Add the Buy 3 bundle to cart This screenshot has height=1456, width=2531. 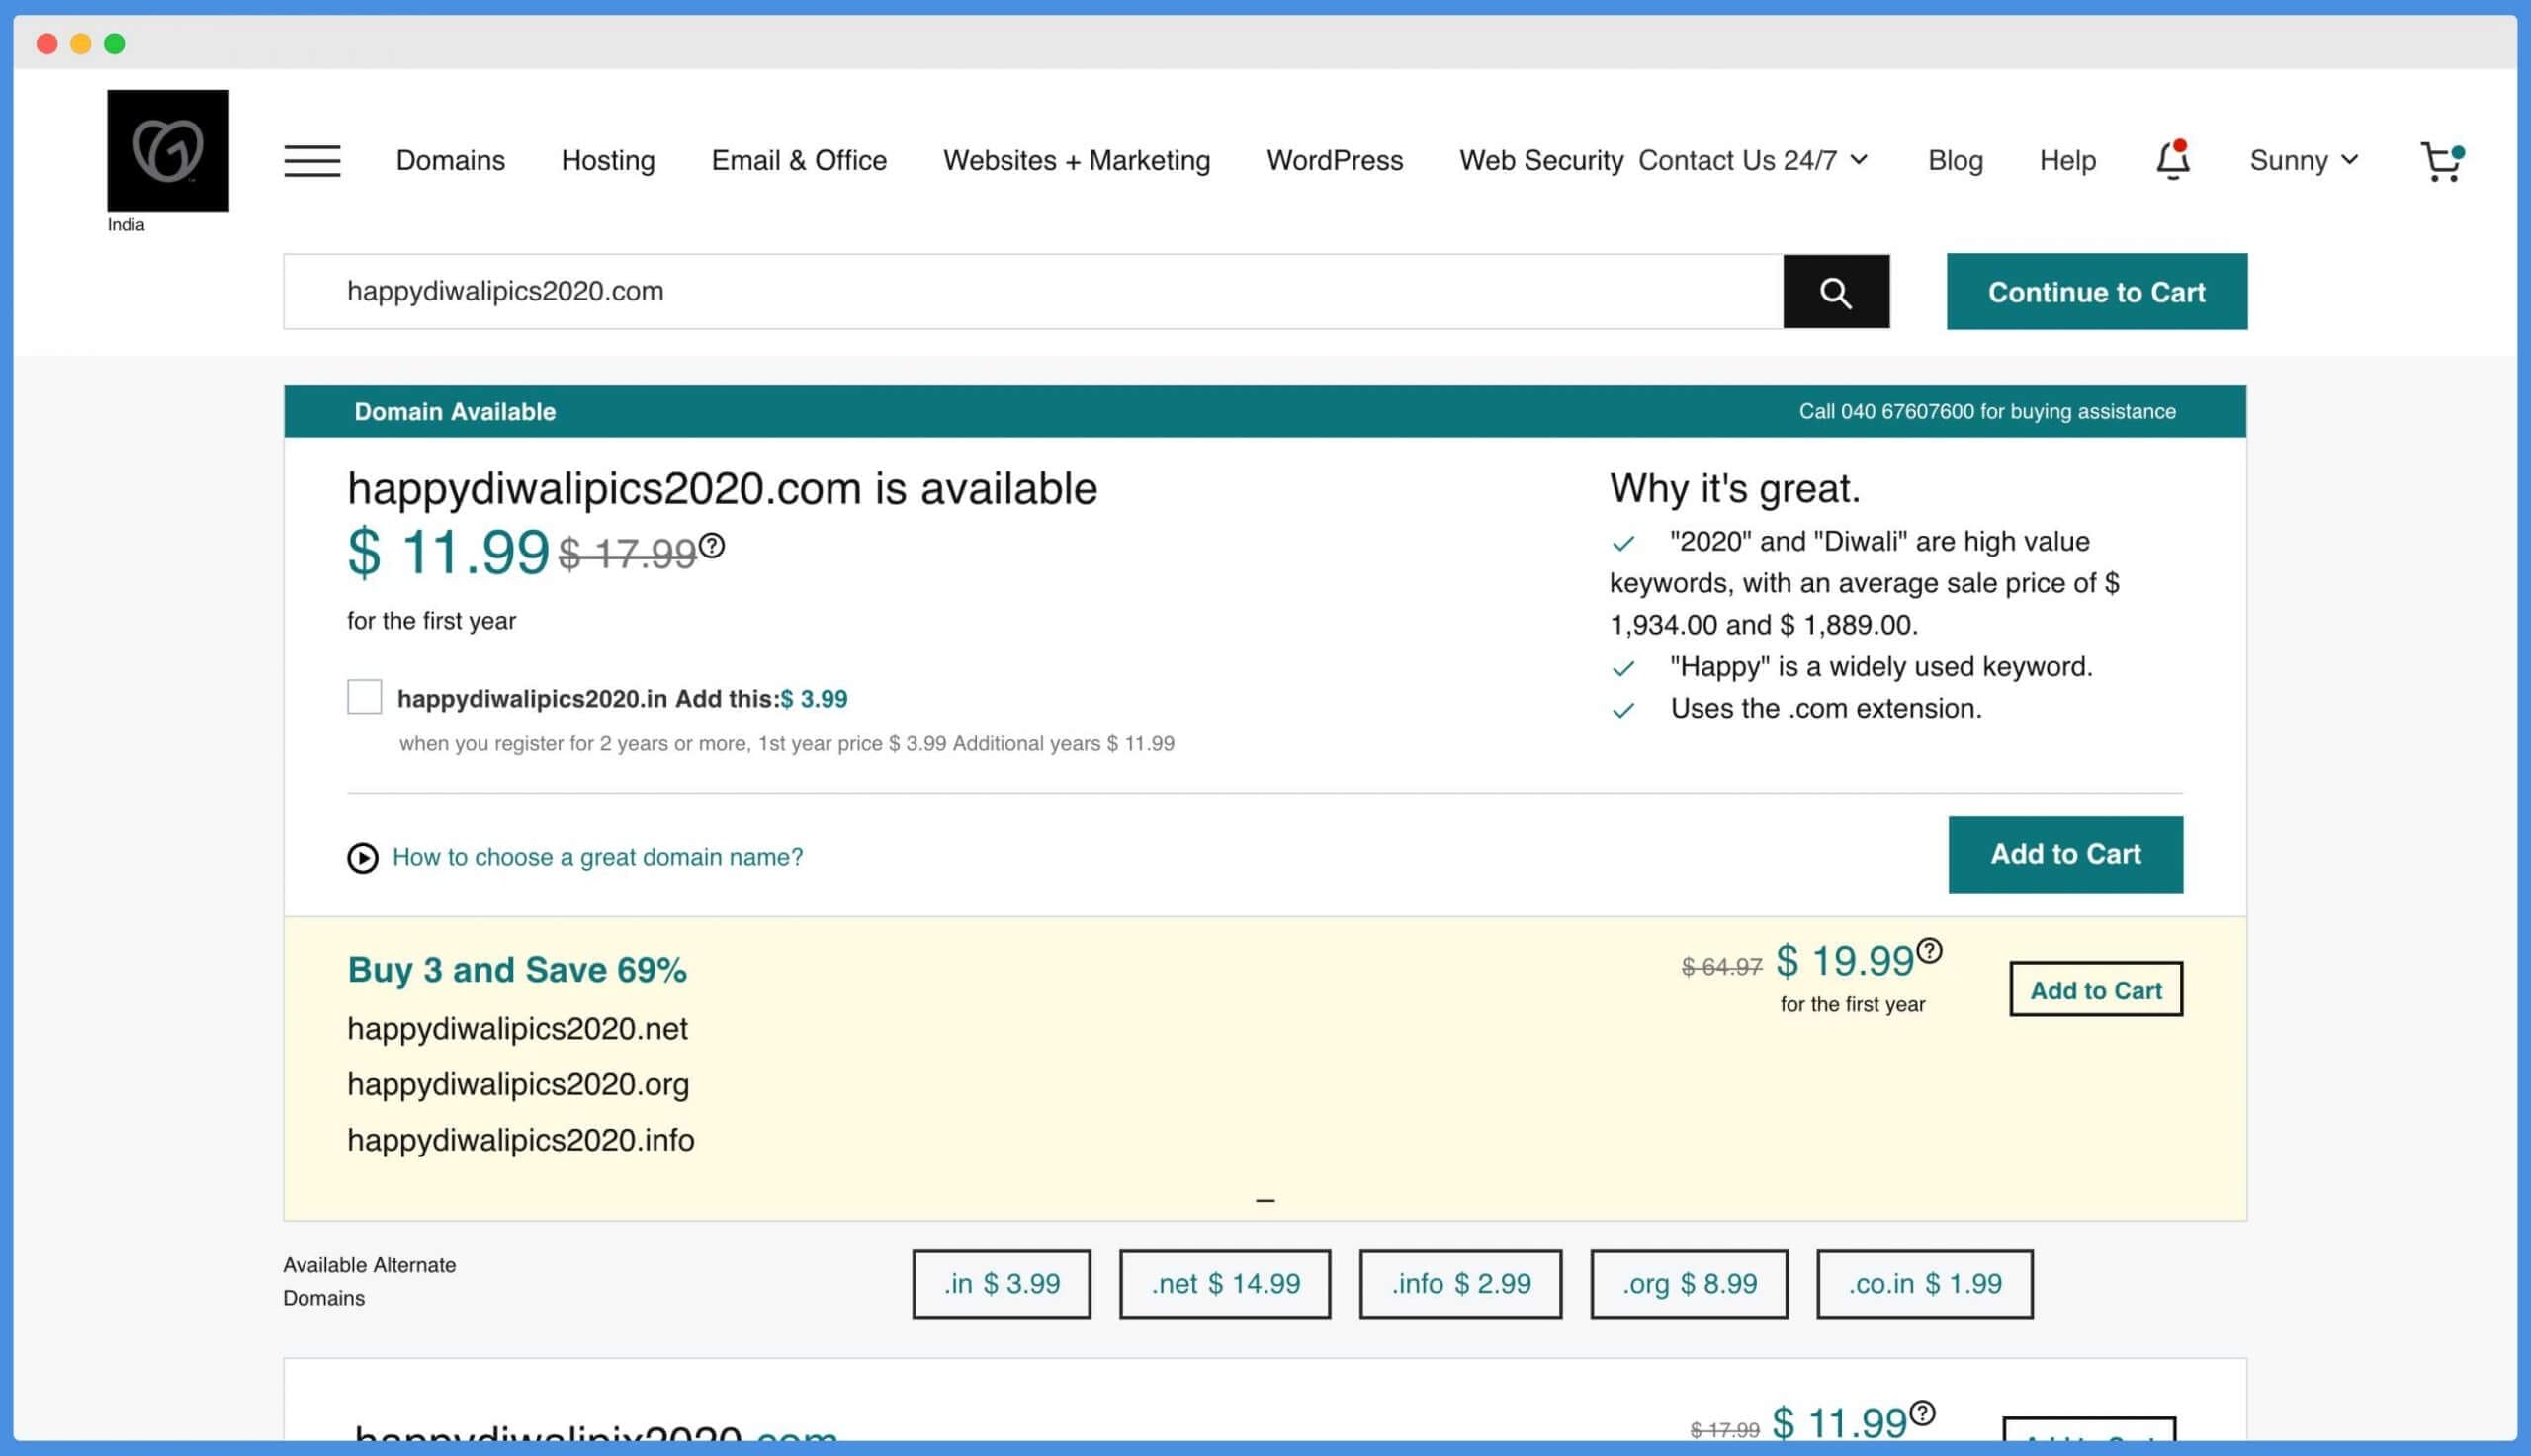2095,989
